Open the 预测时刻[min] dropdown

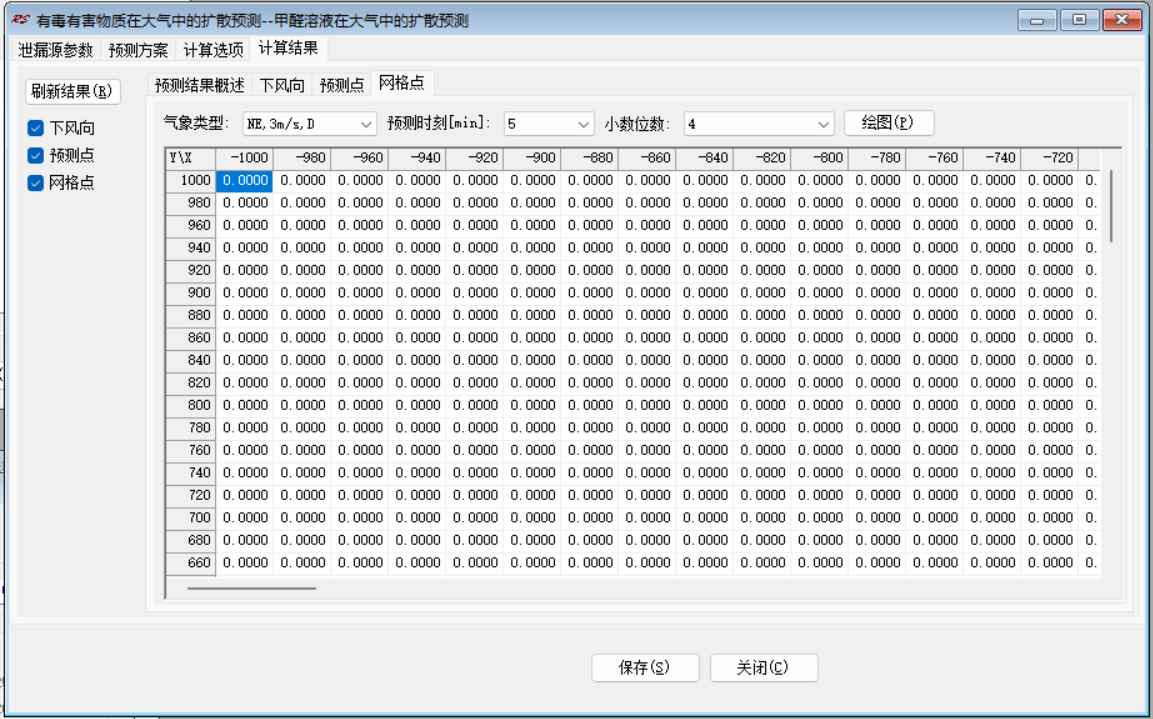click(549, 124)
